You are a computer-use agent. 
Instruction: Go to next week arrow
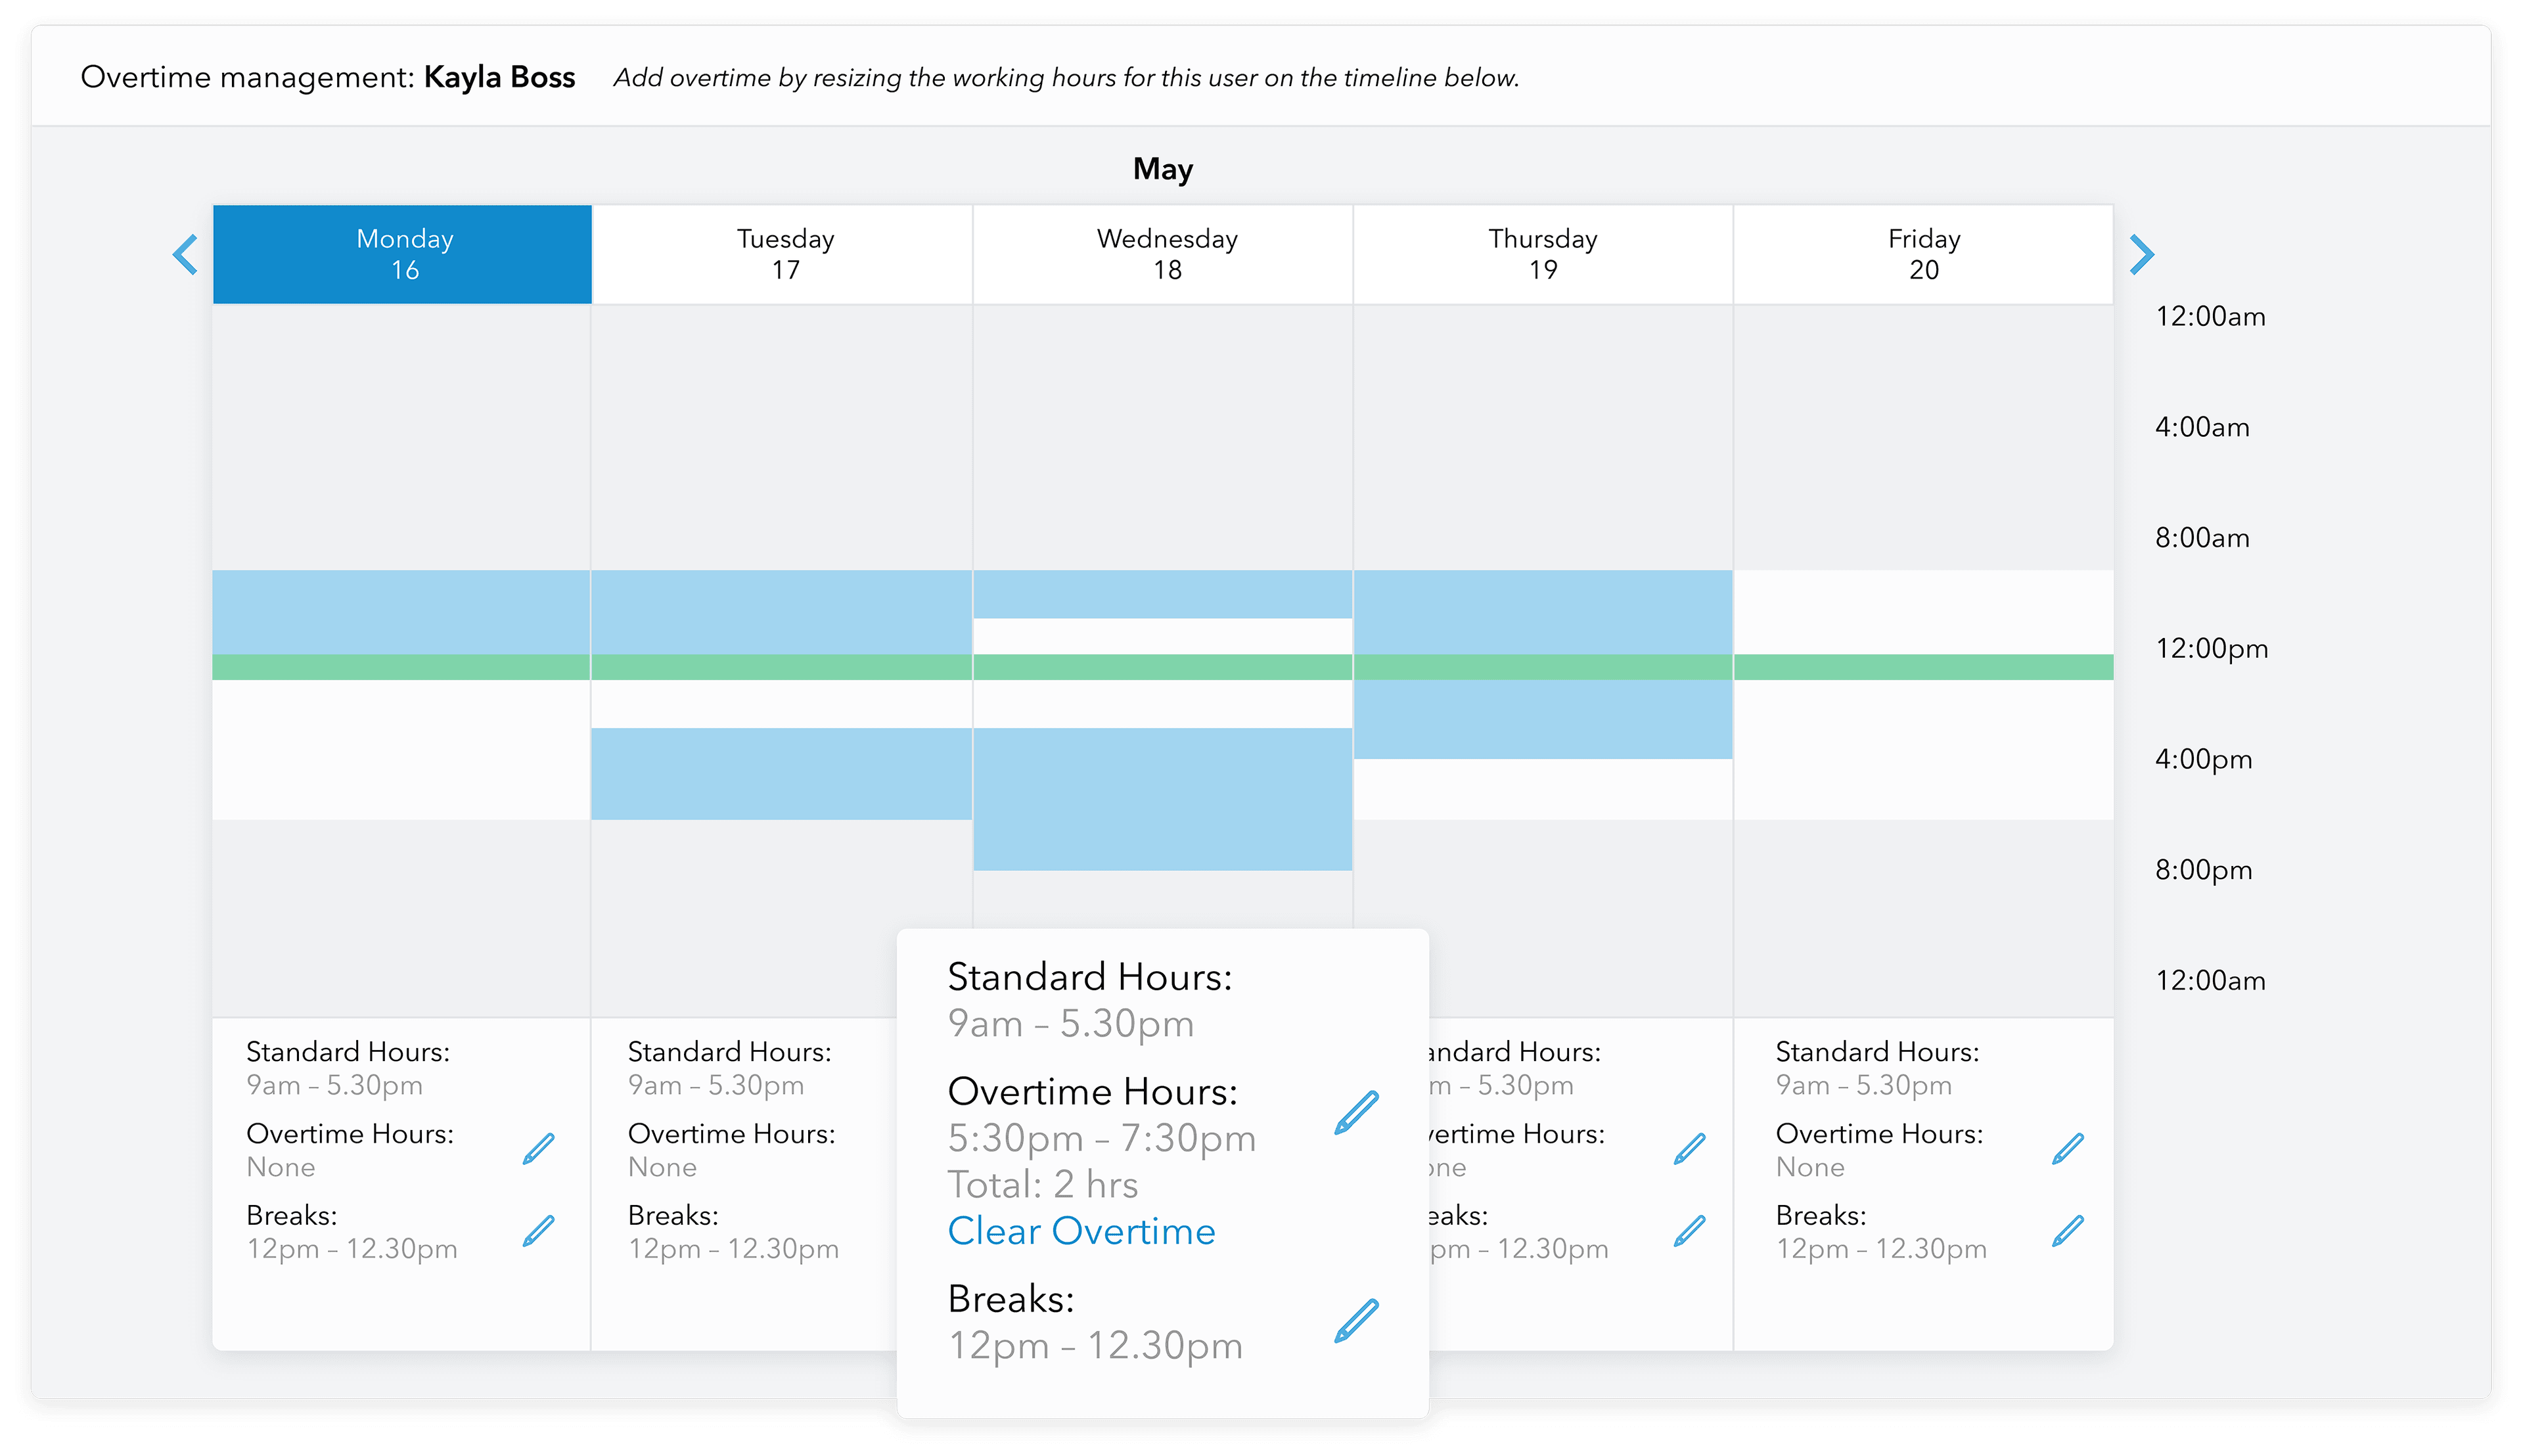point(2141,254)
